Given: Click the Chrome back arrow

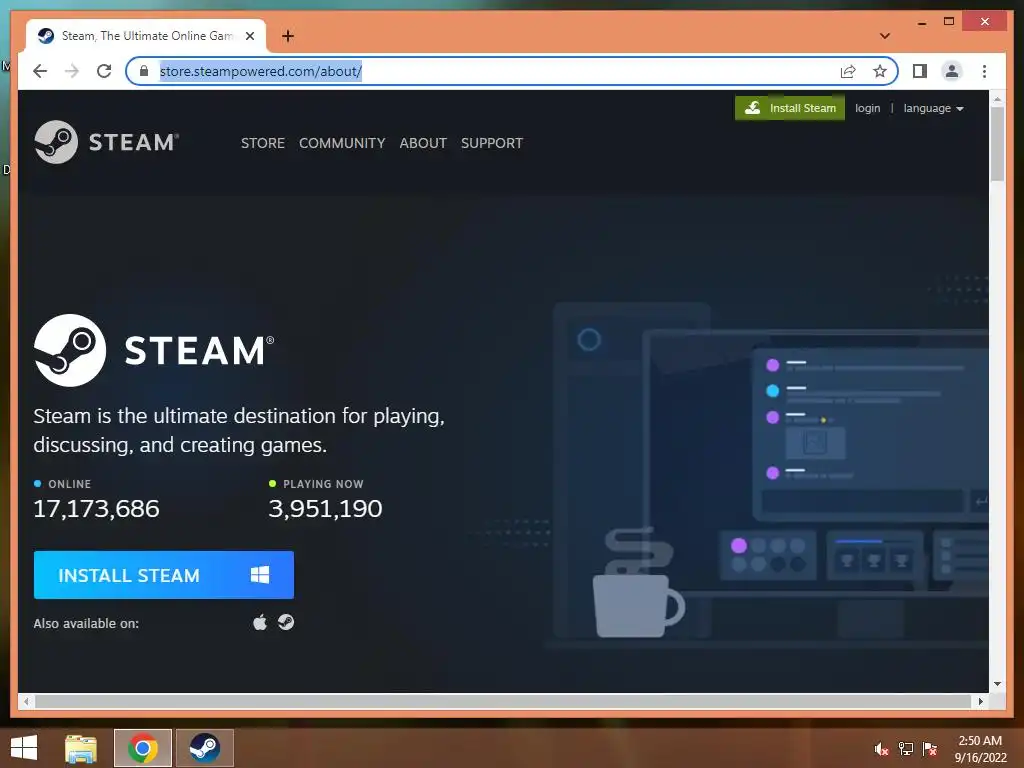Looking at the screenshot, I should tap(40, 71).
